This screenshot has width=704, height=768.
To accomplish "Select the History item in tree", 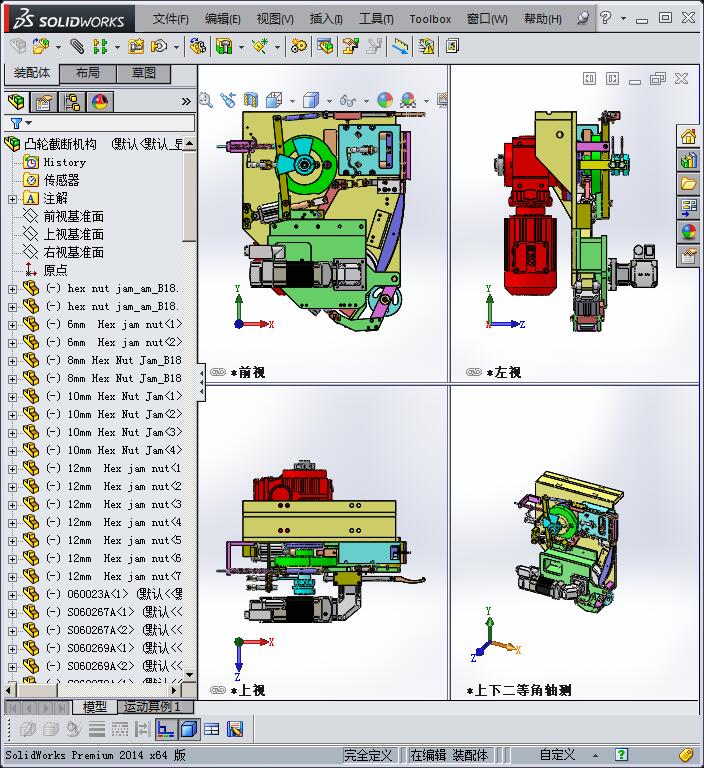I will tap(64, 162).
